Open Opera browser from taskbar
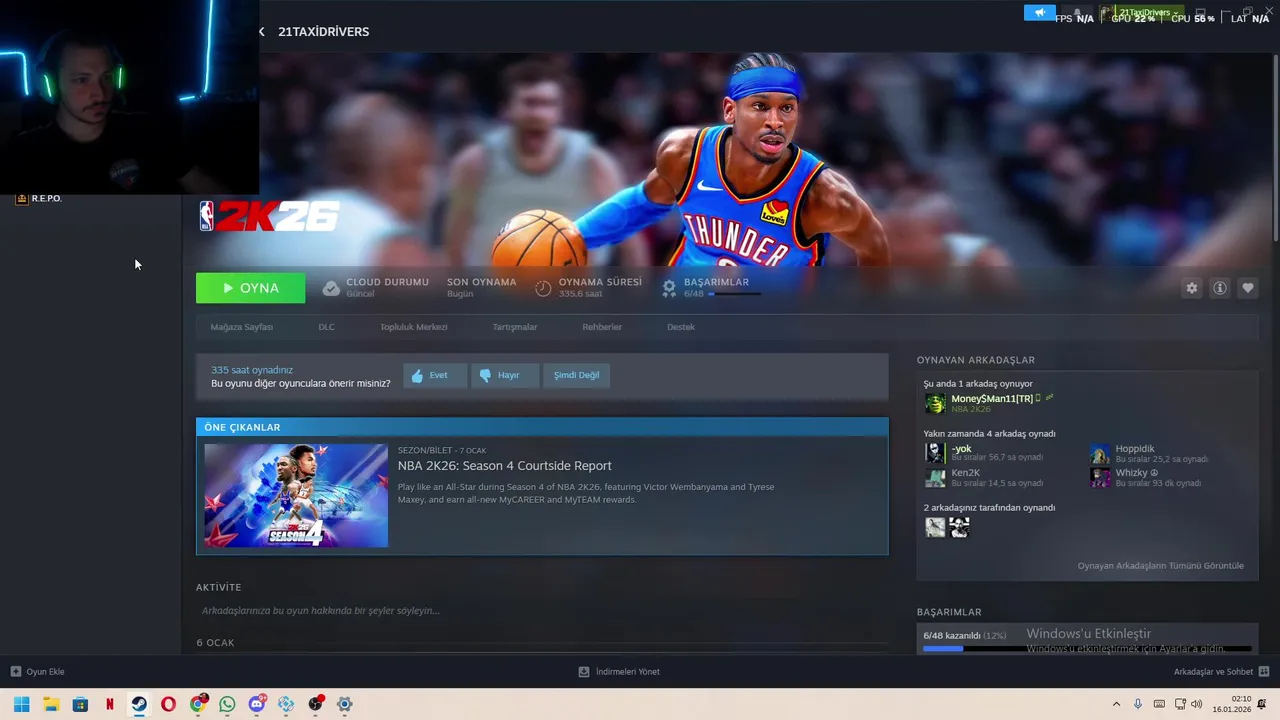This screenshot has width=1280, height=720. [x=168, y=704]
